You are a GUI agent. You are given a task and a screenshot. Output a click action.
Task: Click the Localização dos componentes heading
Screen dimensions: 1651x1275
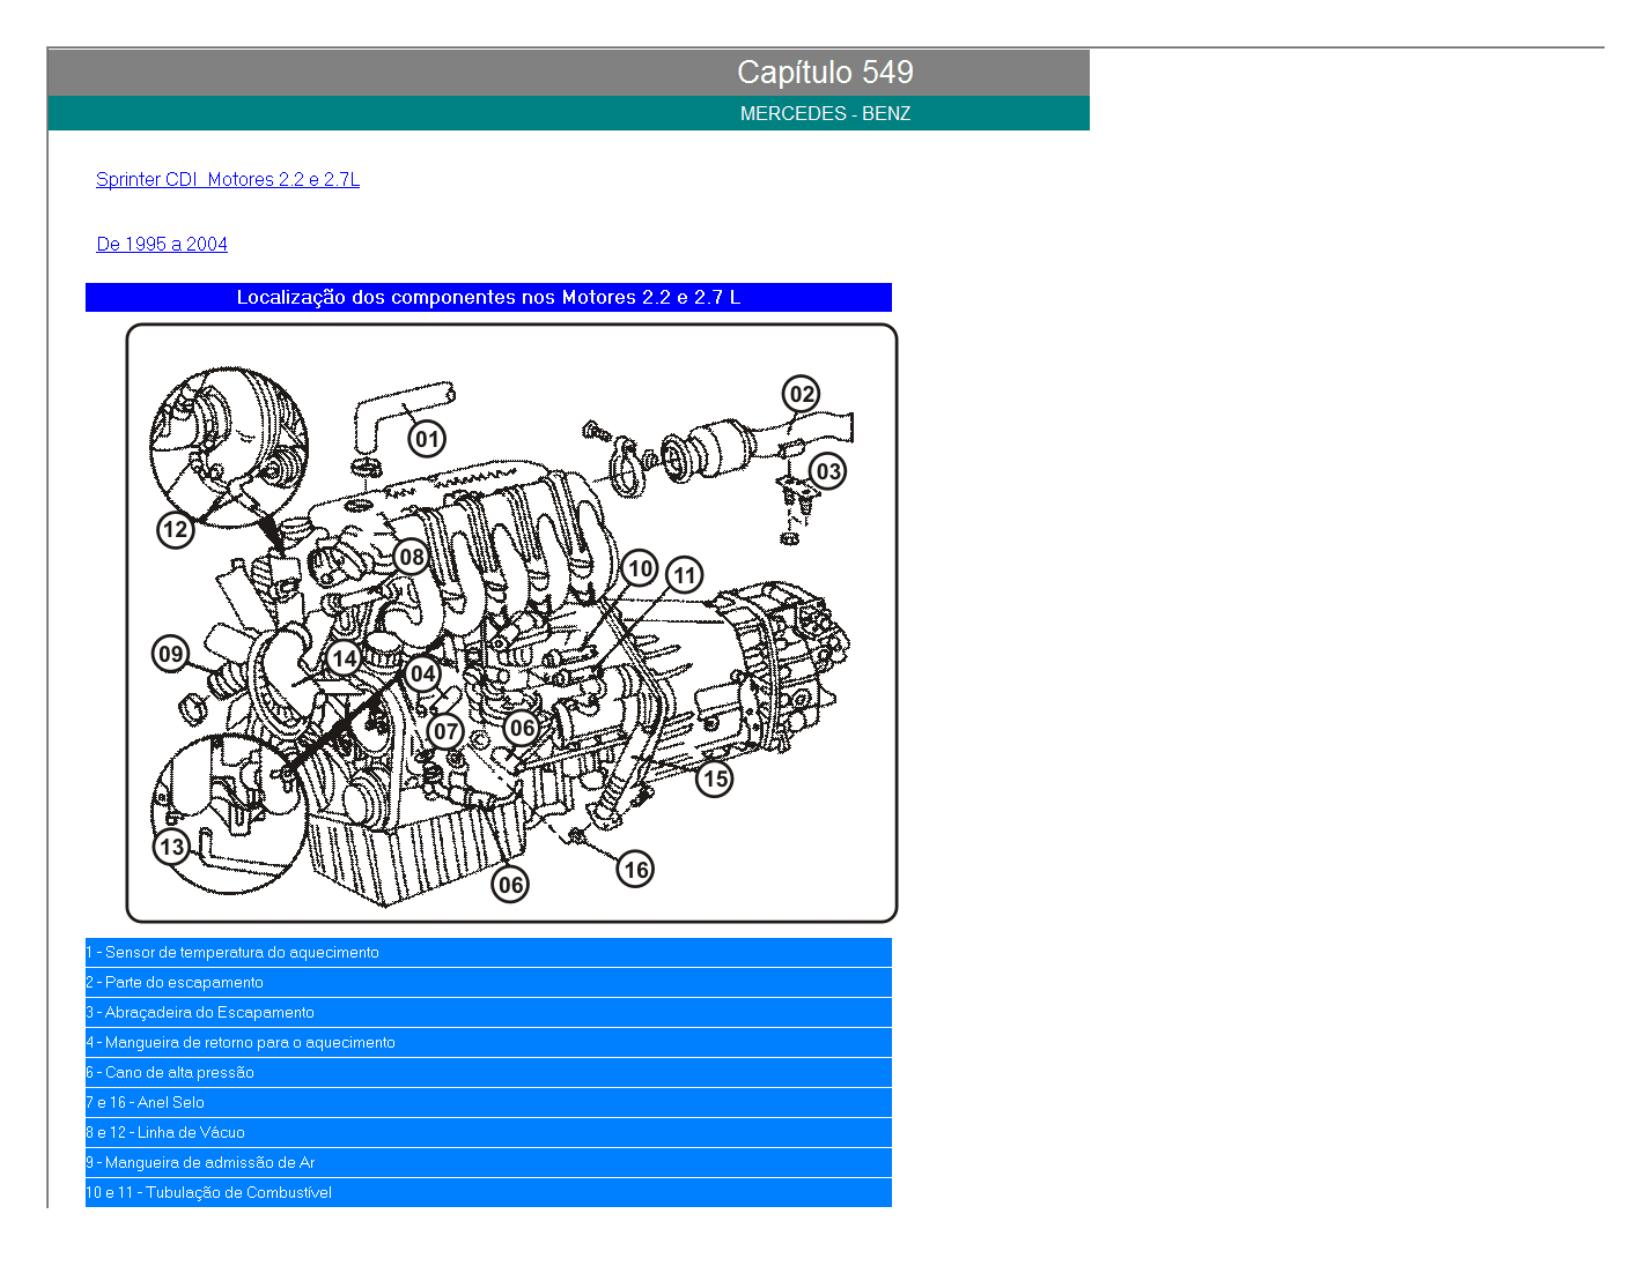[488, 297]
